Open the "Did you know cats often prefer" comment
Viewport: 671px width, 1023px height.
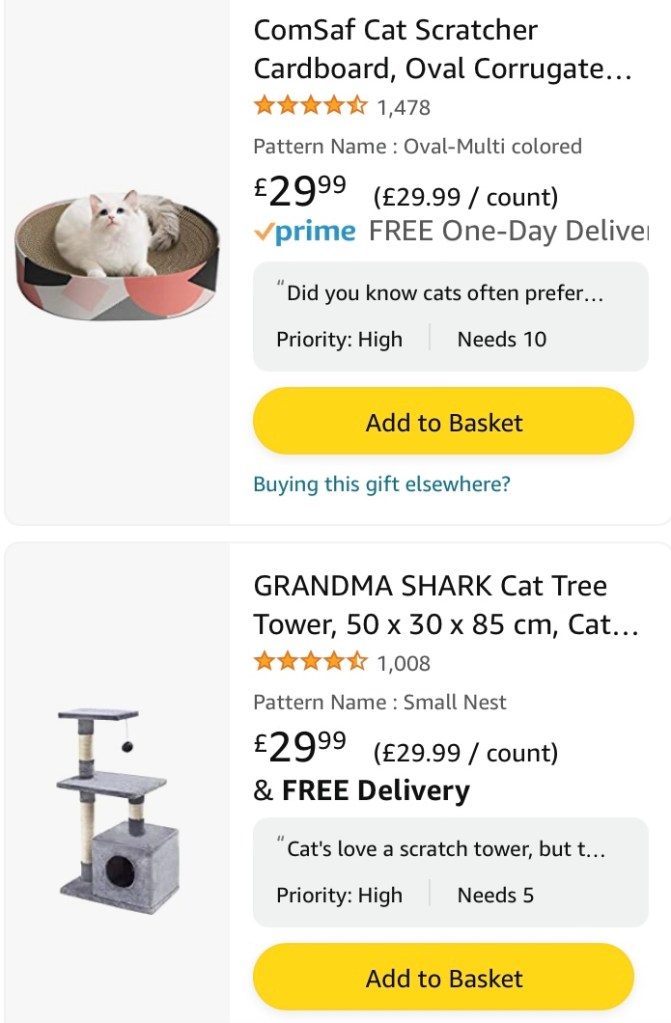click(444, 294)
